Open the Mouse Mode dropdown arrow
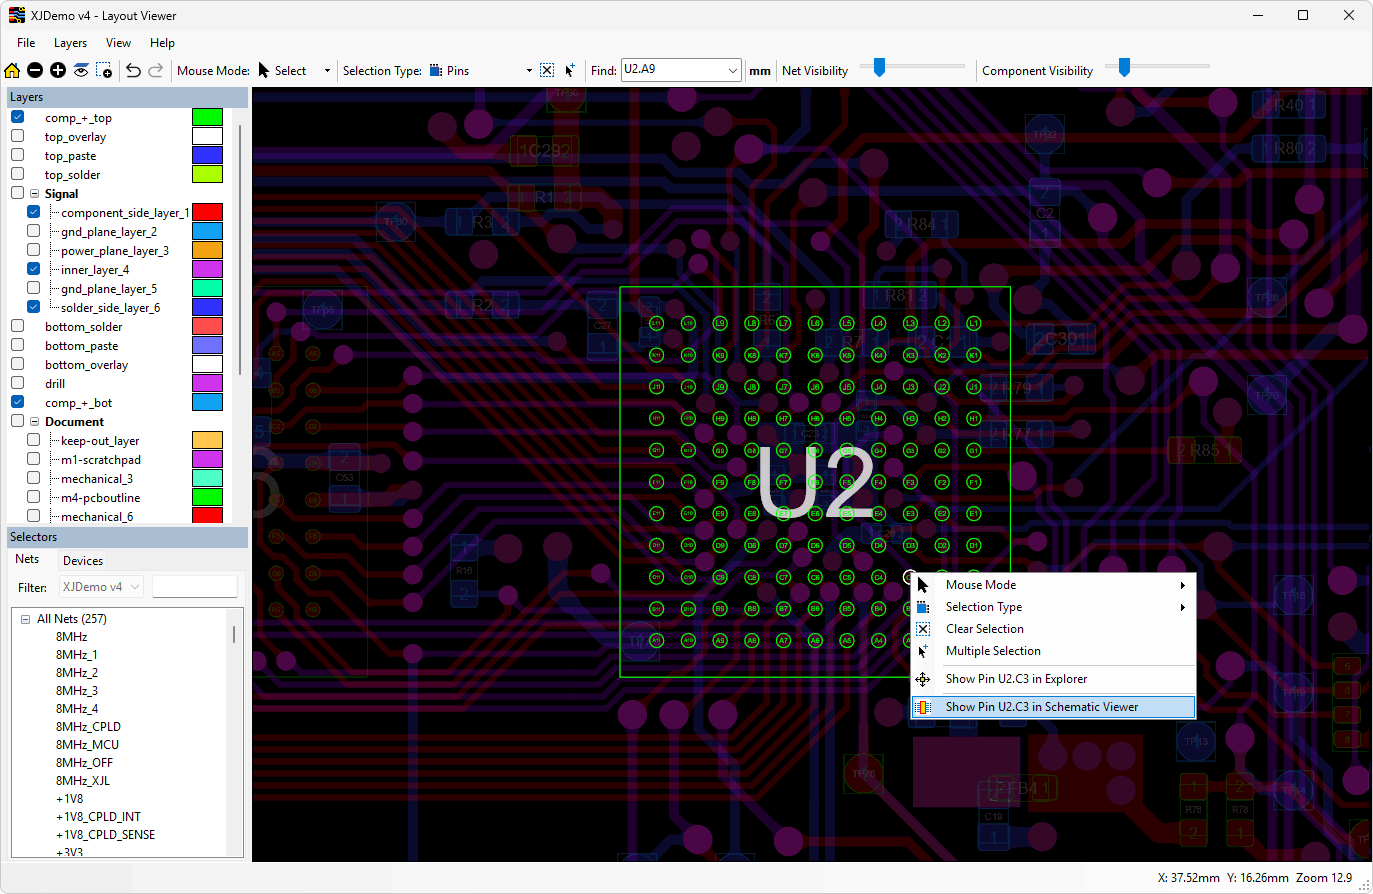 (327, 71)
